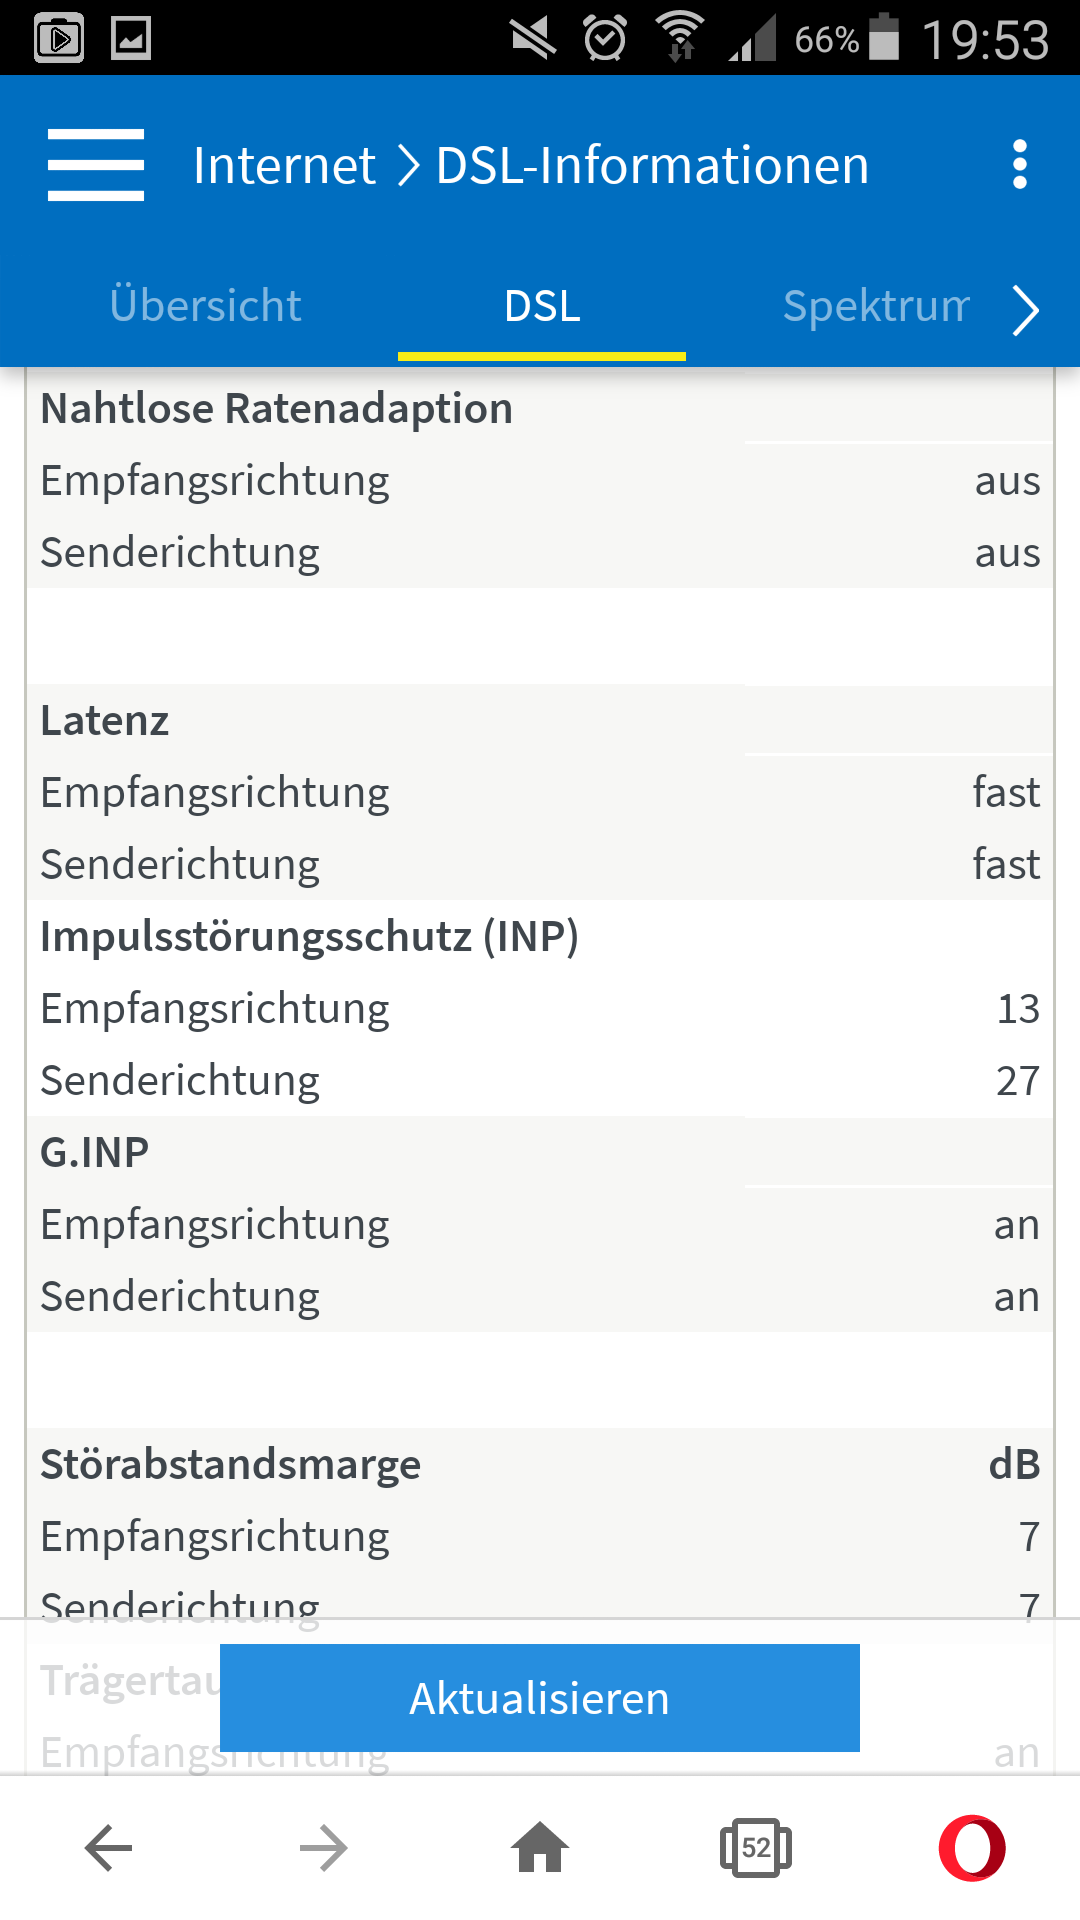Viewport: 1080px width, 1920px height.
Task: Expand more tabs with the right chevron
Action: coord(1026,310)
